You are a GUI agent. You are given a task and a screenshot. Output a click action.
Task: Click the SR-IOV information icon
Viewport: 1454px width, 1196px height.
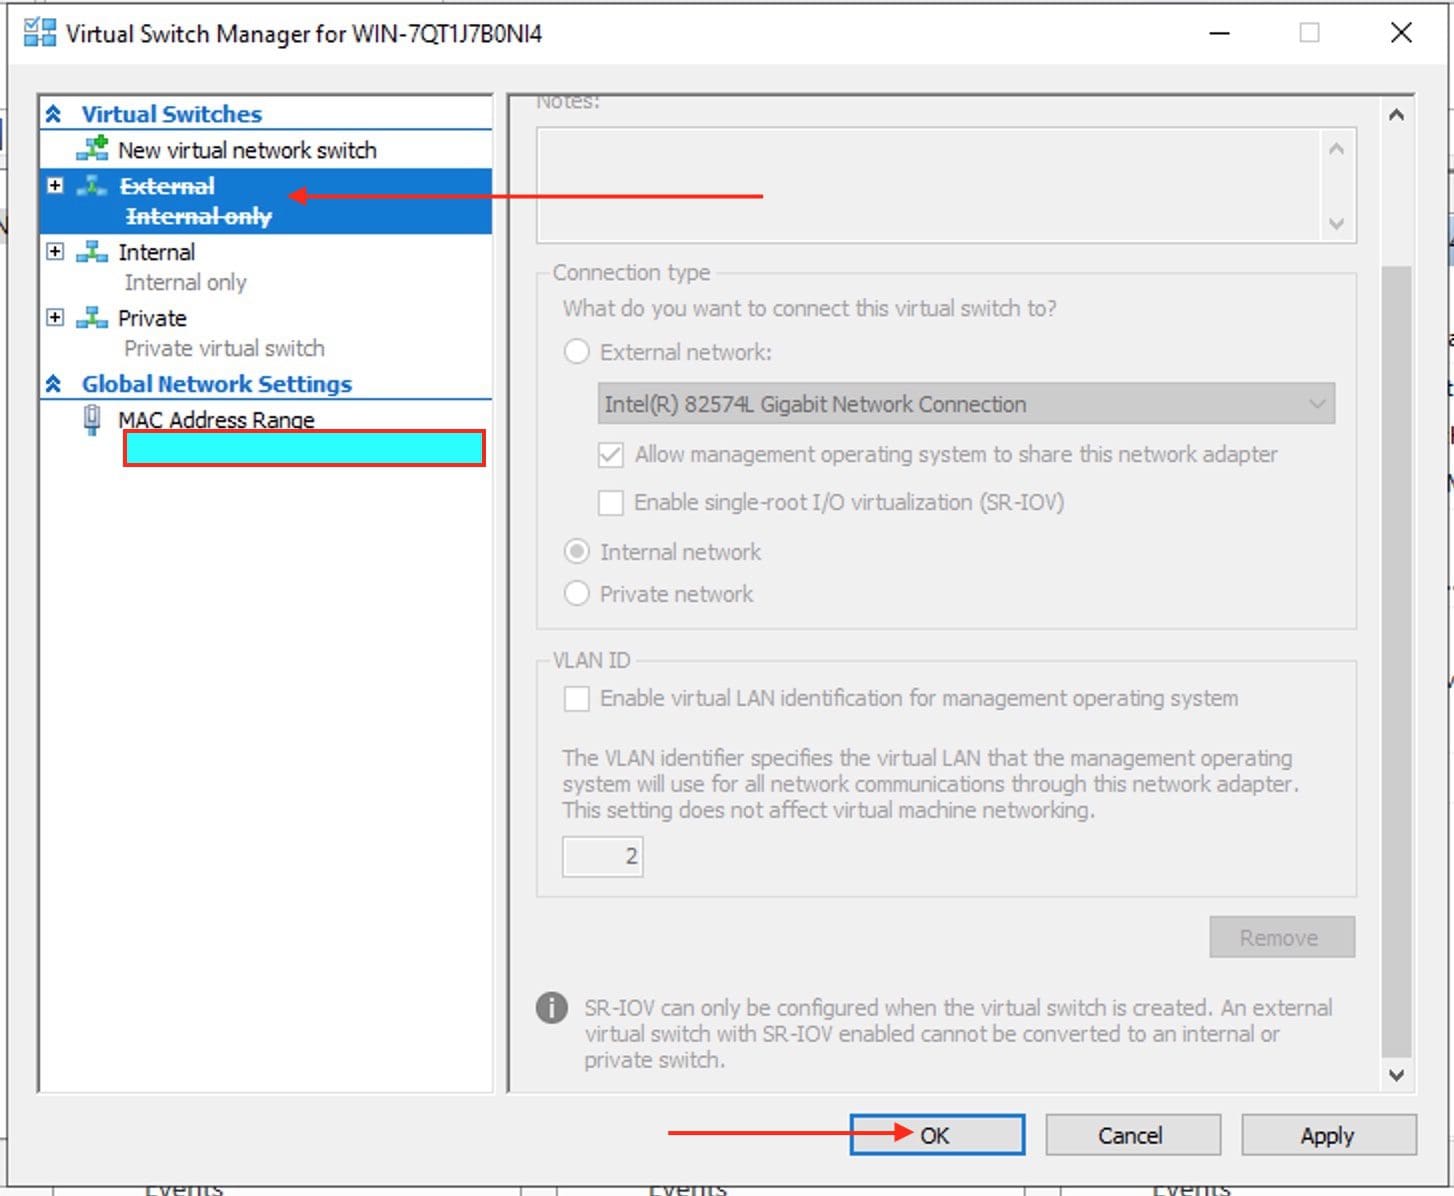tap(551, 1007)
